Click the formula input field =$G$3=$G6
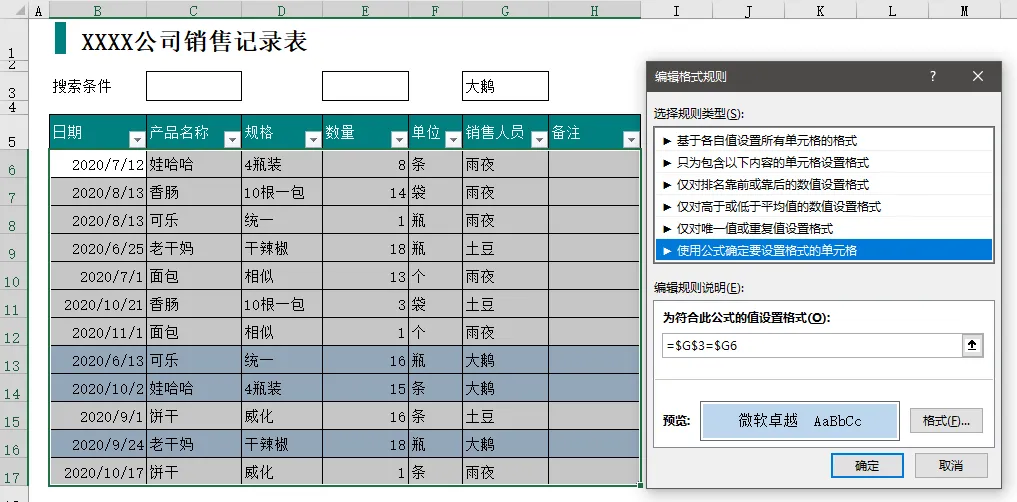This screenshot has width=1017, height=502. point(812,346)
